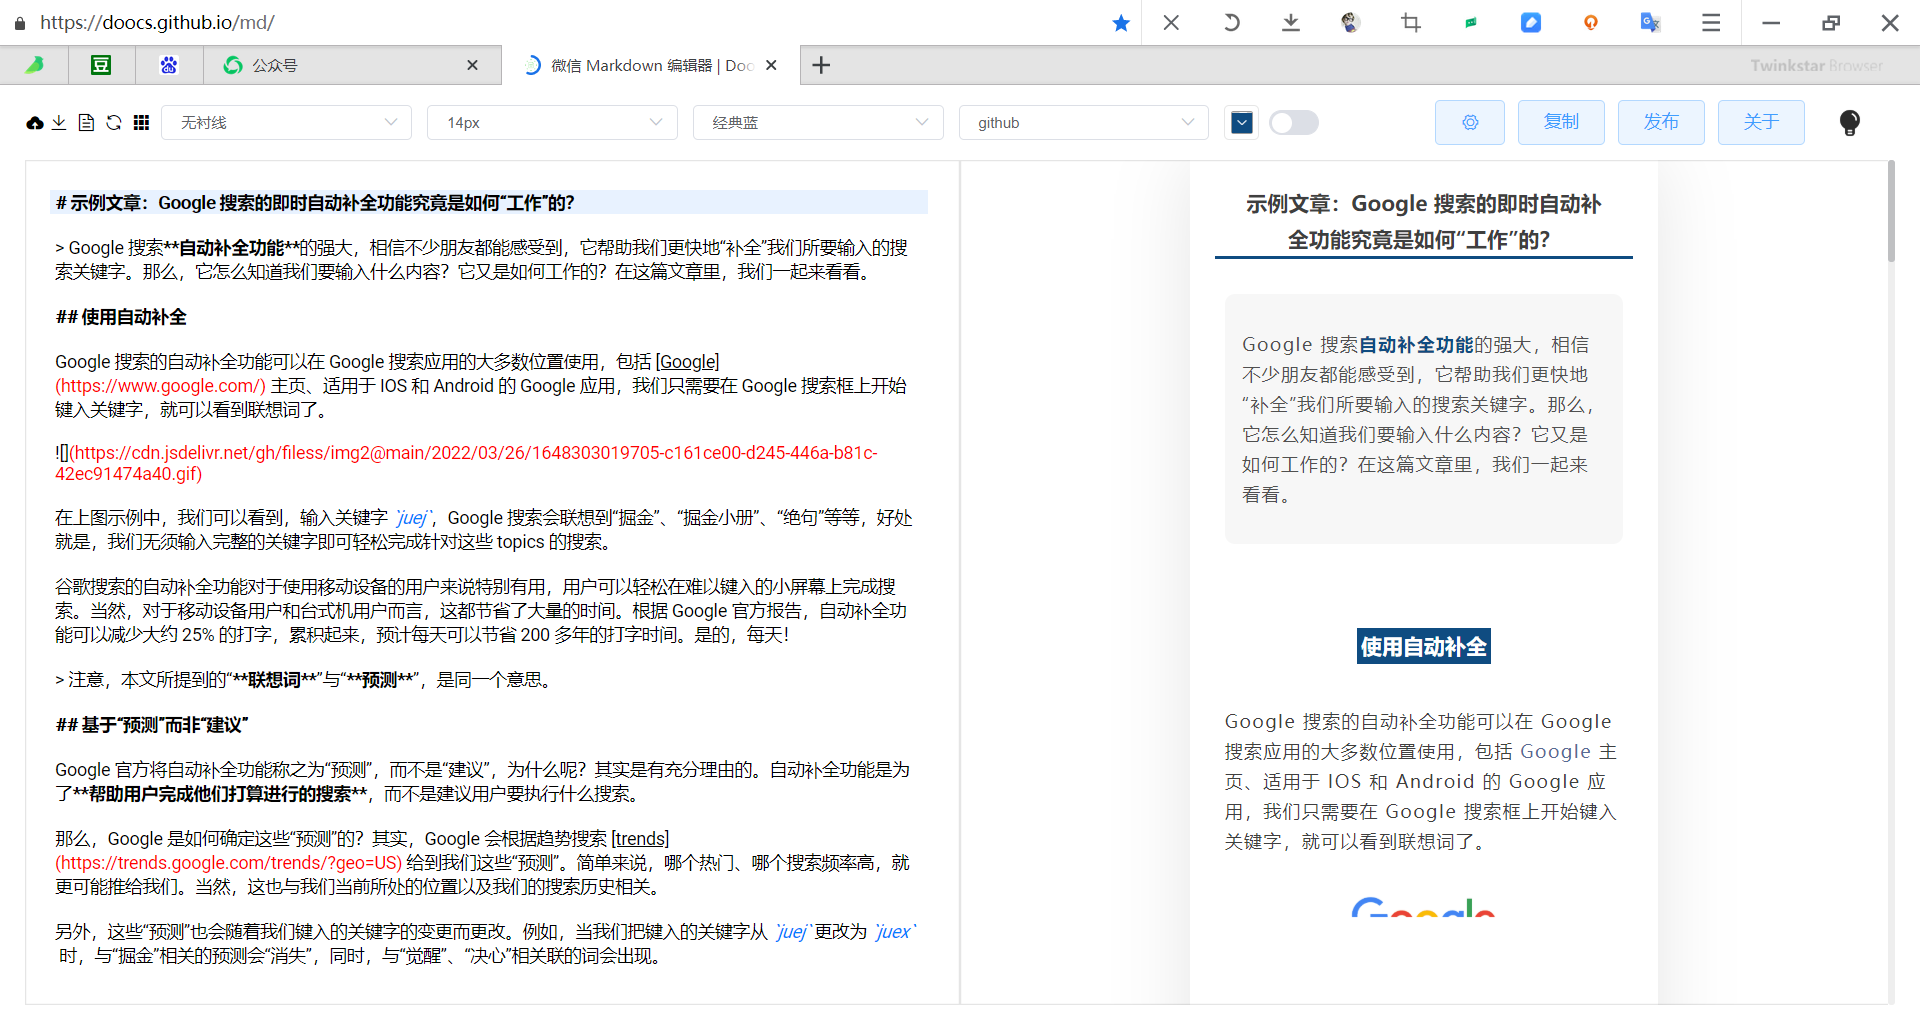This screenshot has height=1026, width=1920.
Task: Click the trends.google.com URL in editor
Action: point(228,863)
